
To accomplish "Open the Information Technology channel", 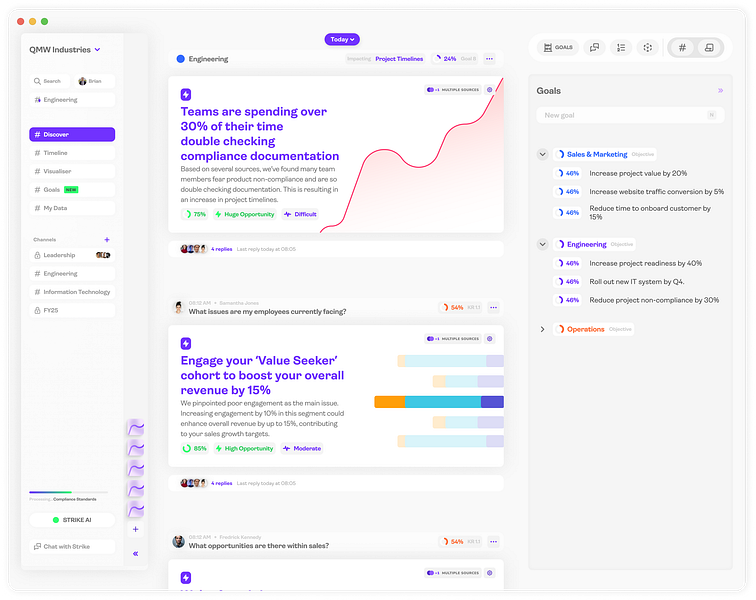I will tap(72, 292).
